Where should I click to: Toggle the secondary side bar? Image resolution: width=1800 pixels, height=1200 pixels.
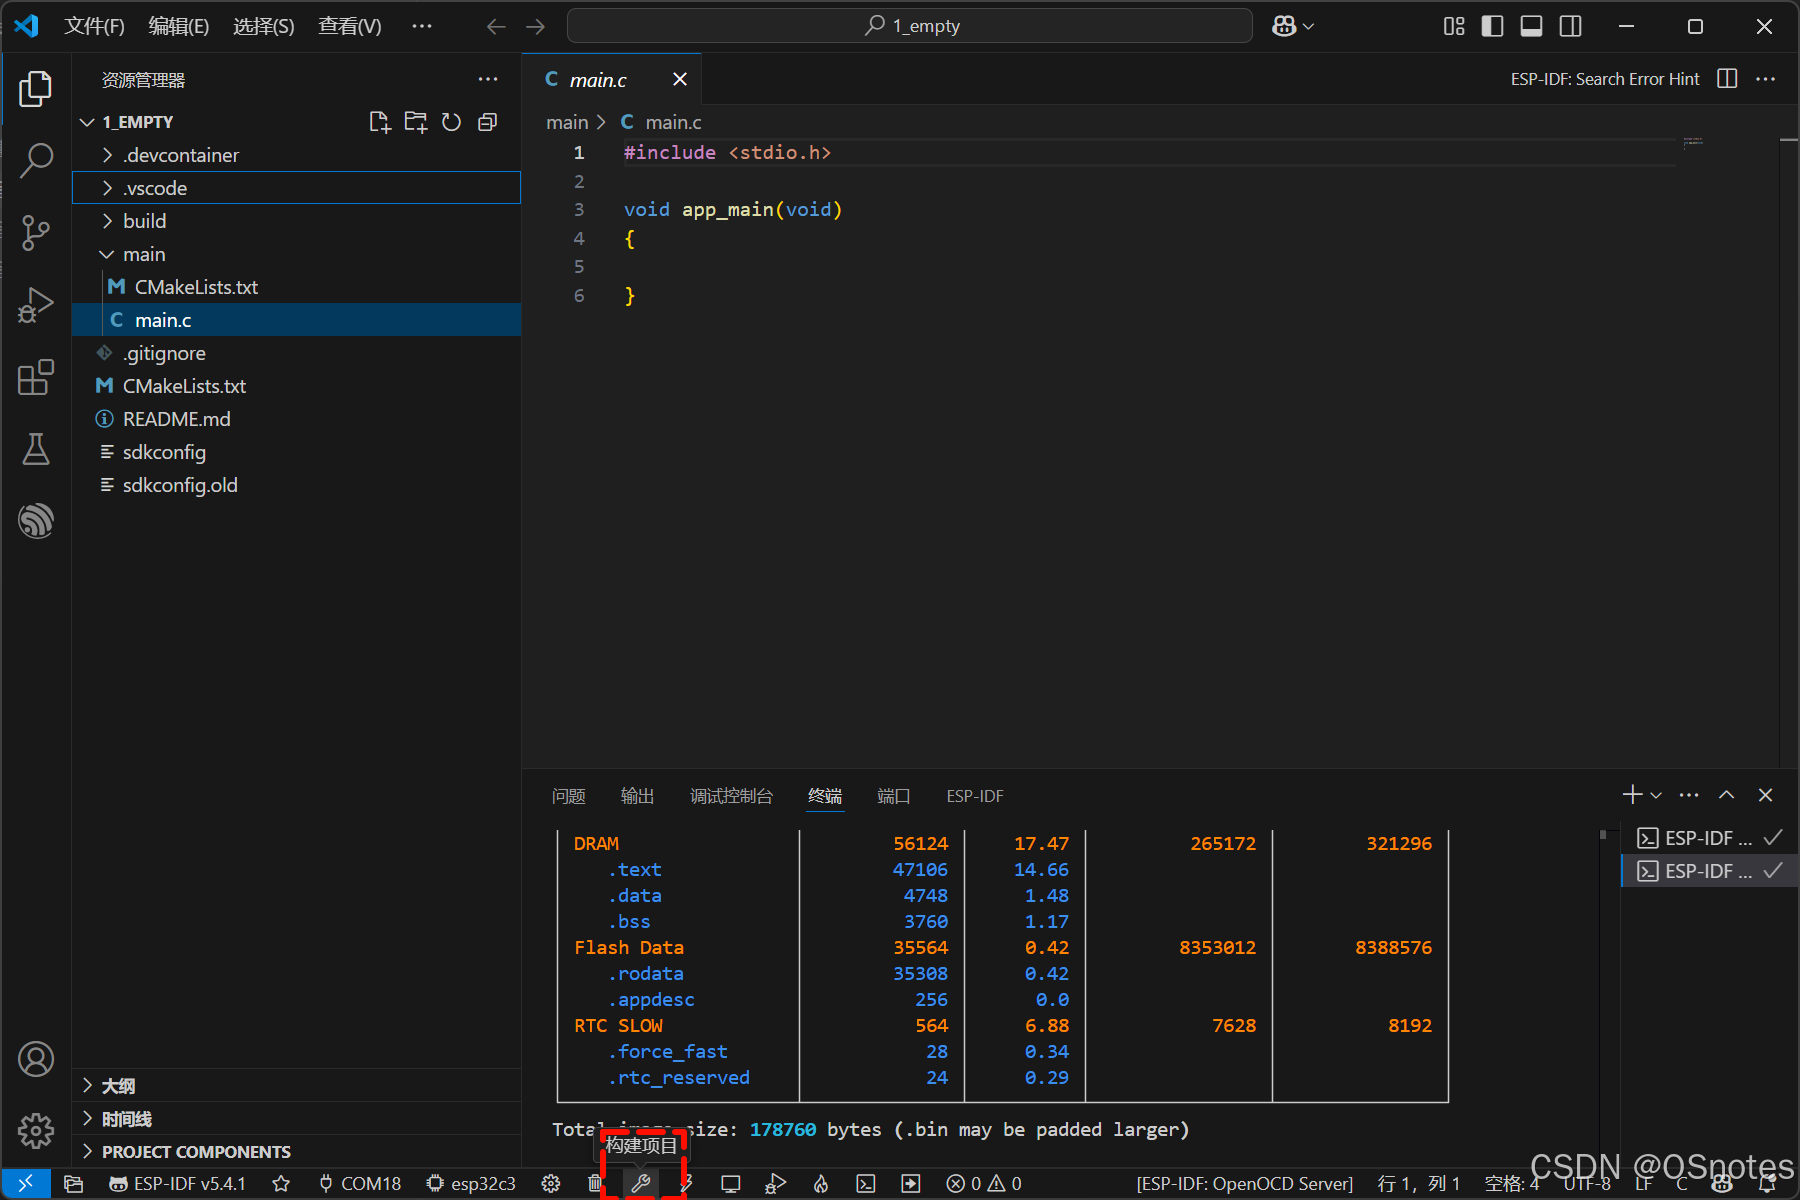(x=1571, y=26)
